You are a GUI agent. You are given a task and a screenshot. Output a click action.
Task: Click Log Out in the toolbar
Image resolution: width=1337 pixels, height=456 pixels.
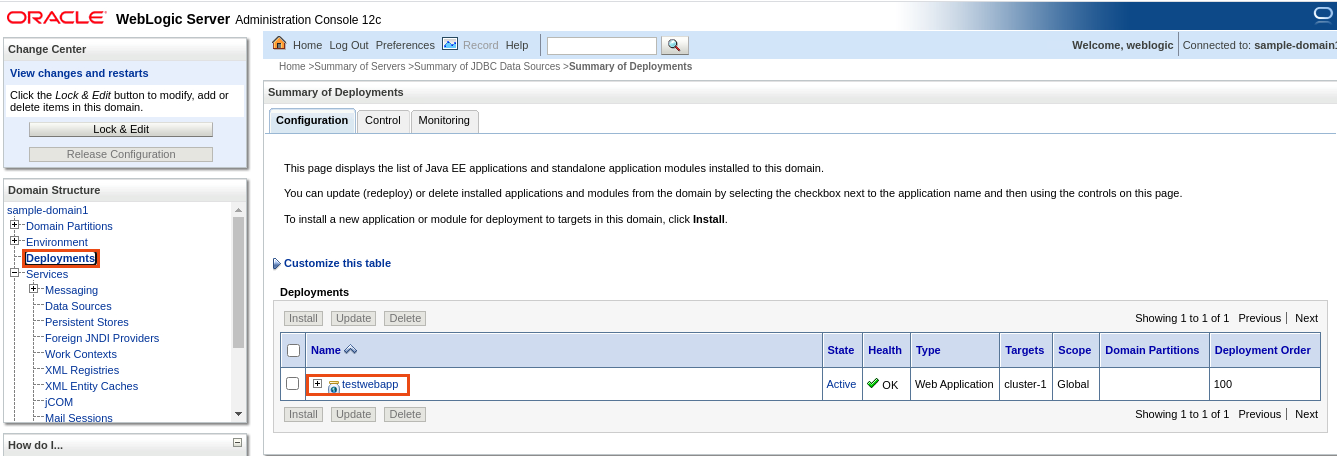(349, 45)
